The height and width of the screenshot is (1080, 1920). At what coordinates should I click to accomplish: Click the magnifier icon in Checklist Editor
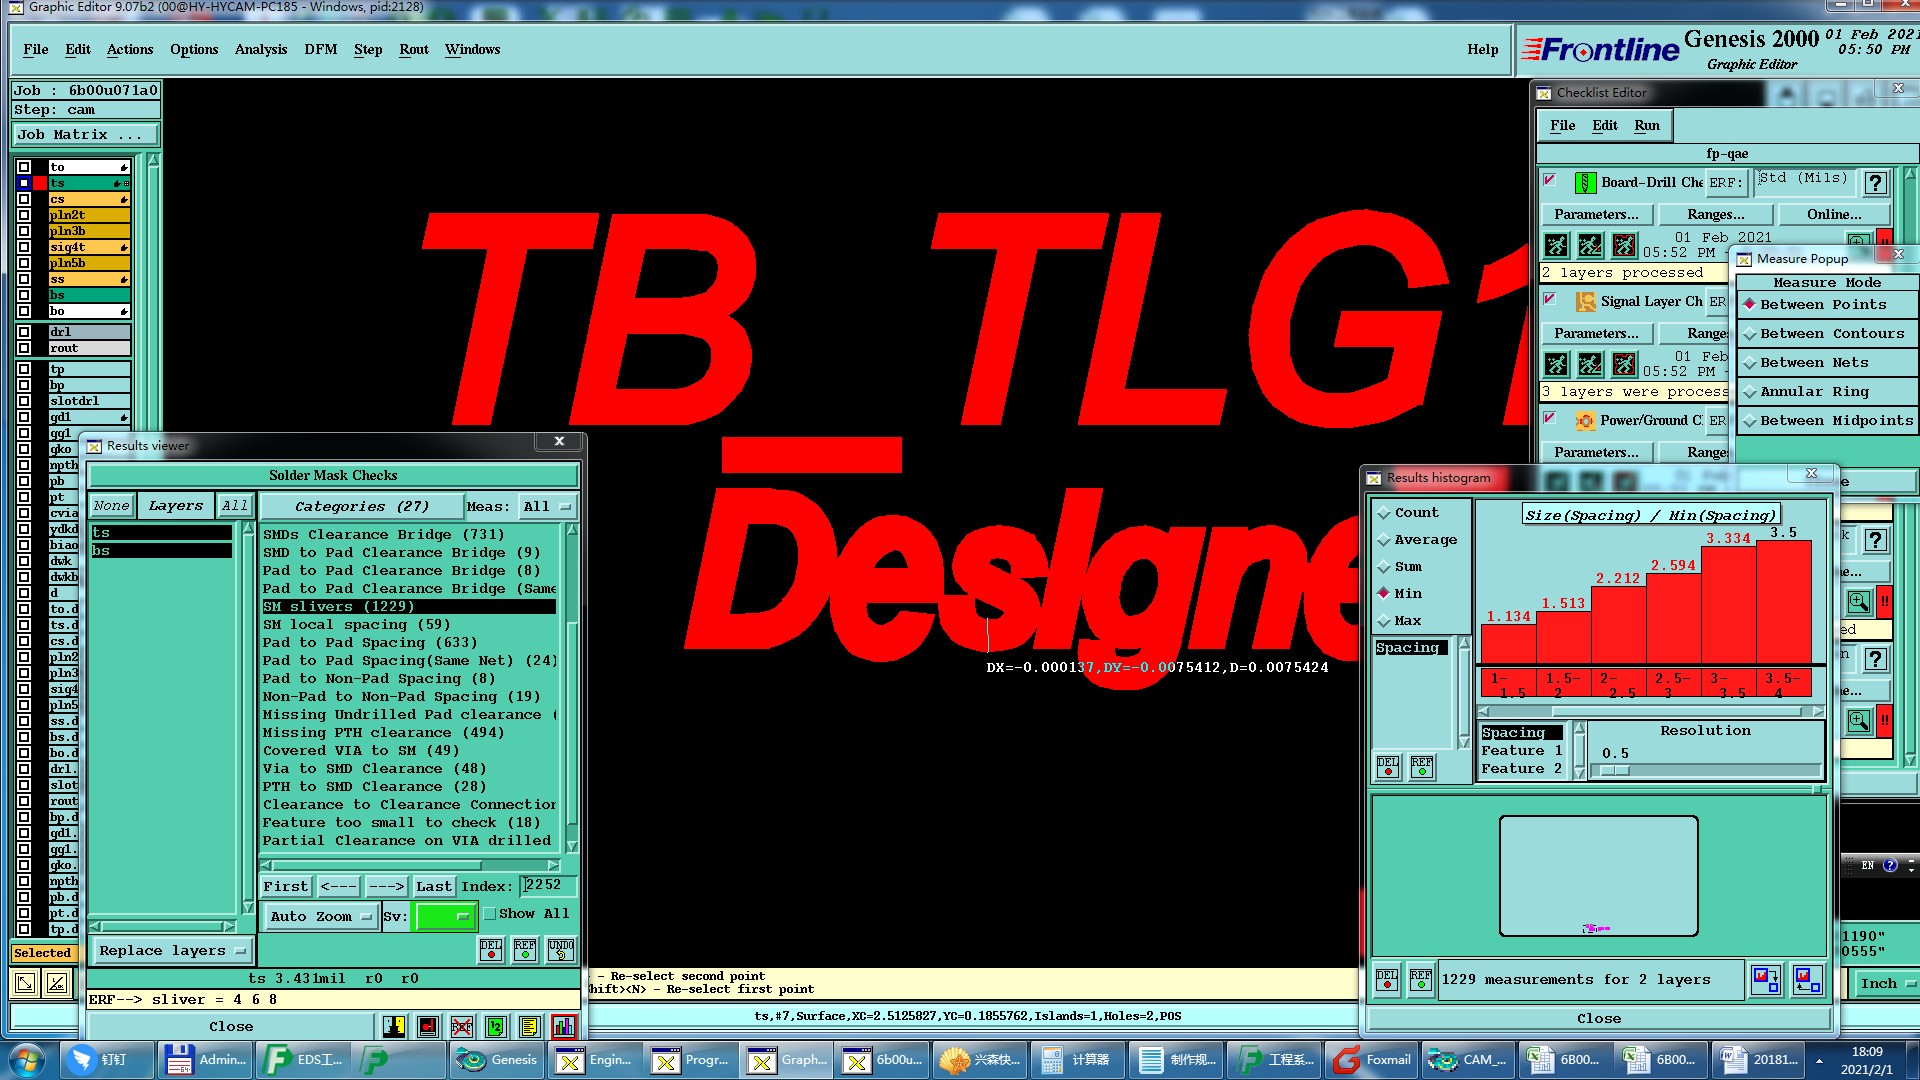[1858, 601]
